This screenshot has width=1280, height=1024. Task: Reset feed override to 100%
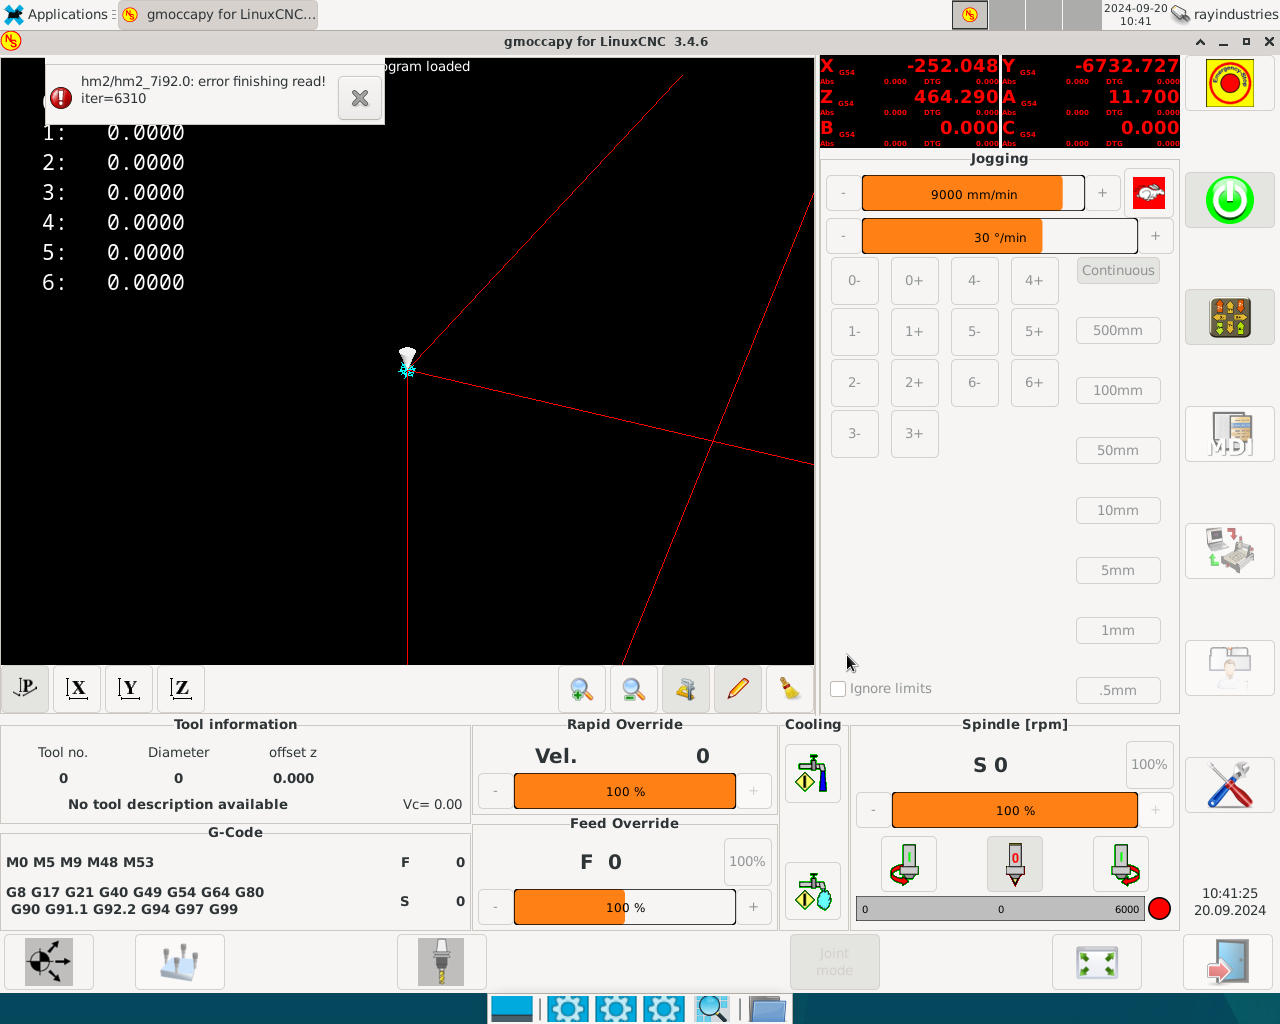747,862
